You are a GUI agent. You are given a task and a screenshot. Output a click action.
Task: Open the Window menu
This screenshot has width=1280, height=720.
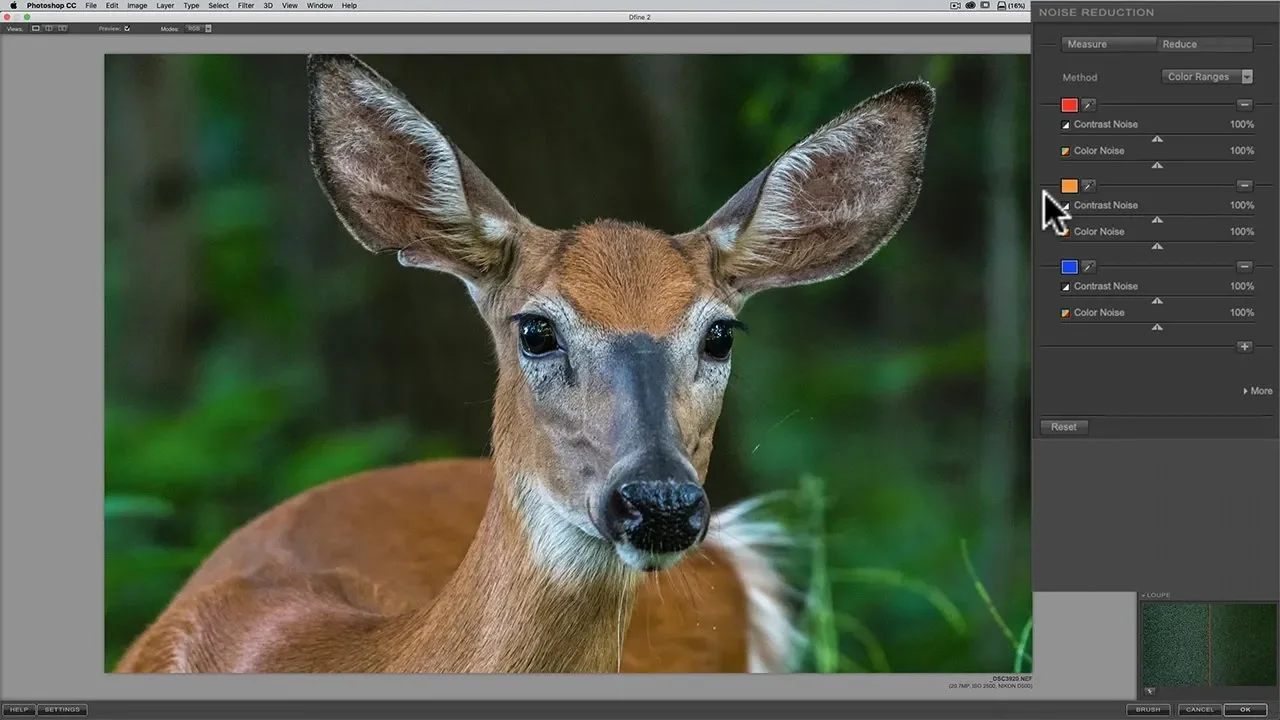tap(320, 6)
